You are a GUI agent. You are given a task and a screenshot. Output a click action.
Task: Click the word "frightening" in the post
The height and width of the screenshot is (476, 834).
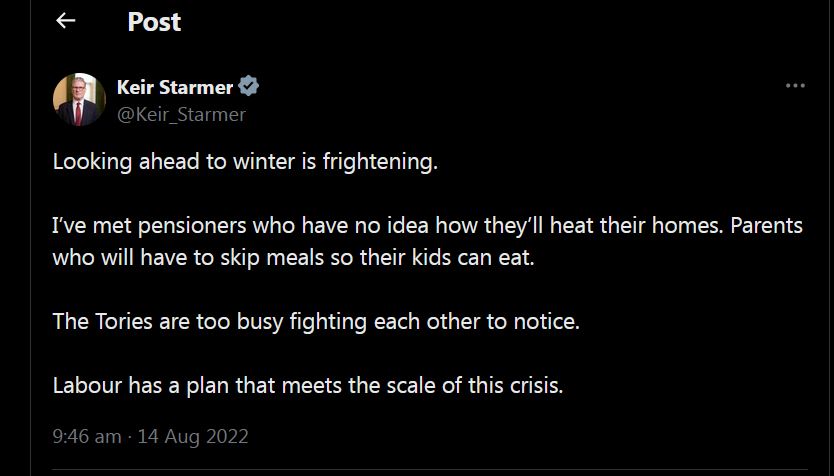click(379, 162)
